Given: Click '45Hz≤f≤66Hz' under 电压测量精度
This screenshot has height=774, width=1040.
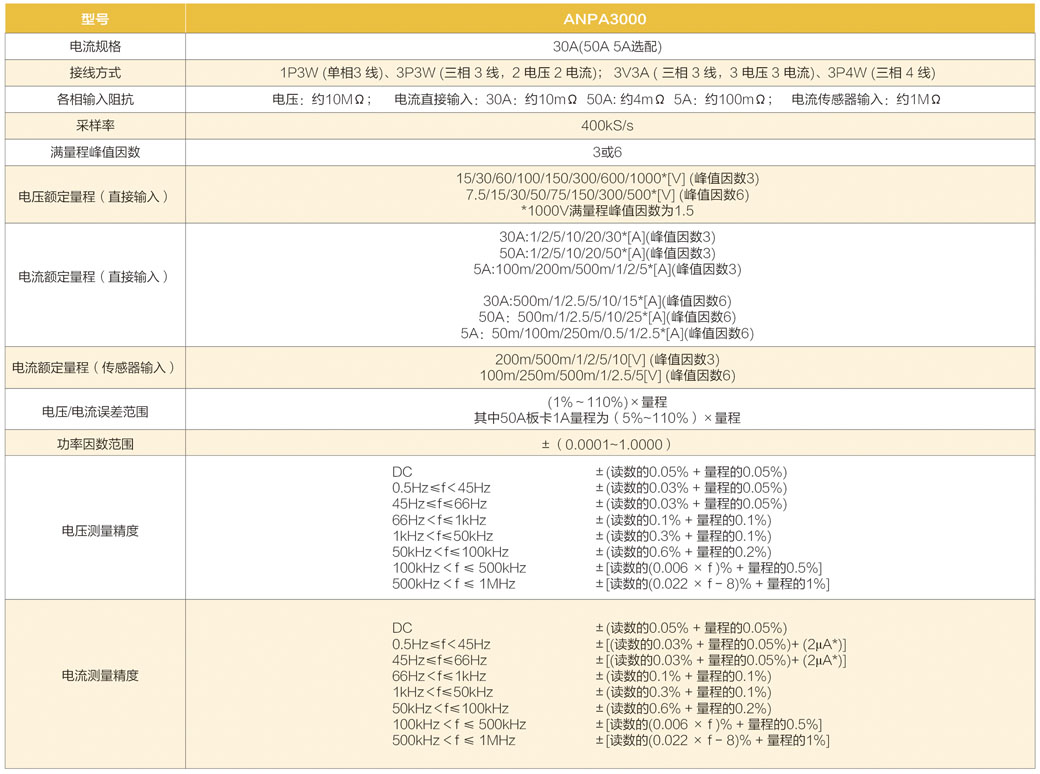Looking at the screenshot, I should pyautogui.click(x=439, y=504).
